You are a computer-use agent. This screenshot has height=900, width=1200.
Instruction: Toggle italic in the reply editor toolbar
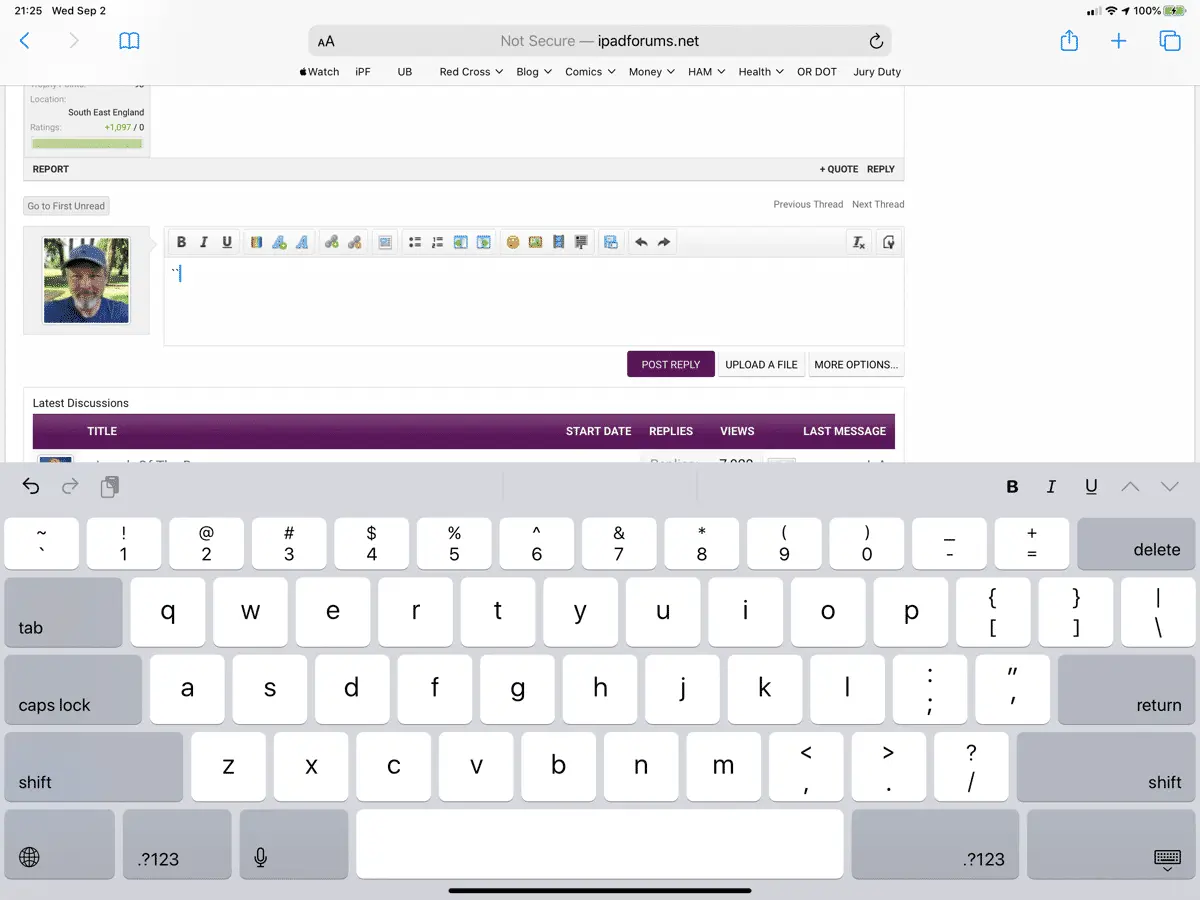[x=204, y=242]
